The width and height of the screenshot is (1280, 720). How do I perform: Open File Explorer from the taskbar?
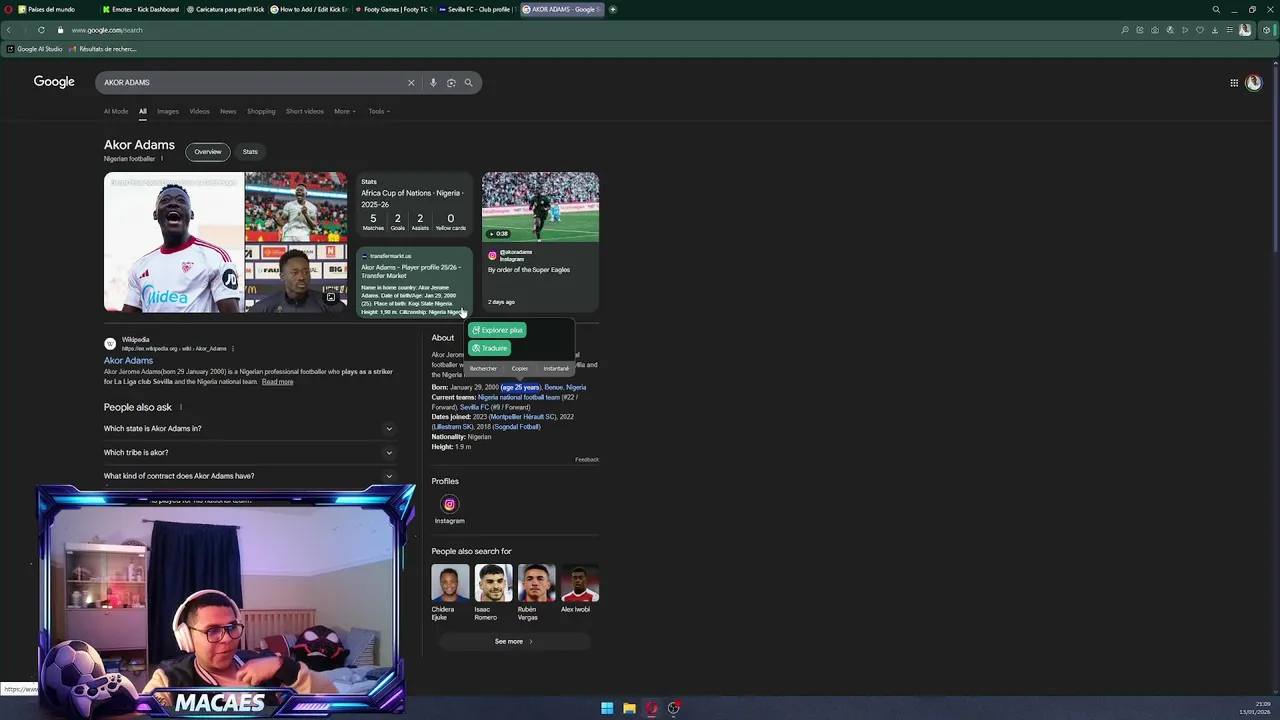click(629, 708)
